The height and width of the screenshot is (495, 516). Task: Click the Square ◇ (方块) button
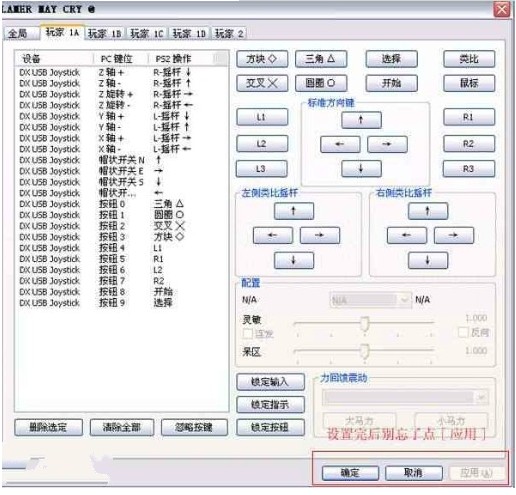pyautogui.click(x=262, y=59)
